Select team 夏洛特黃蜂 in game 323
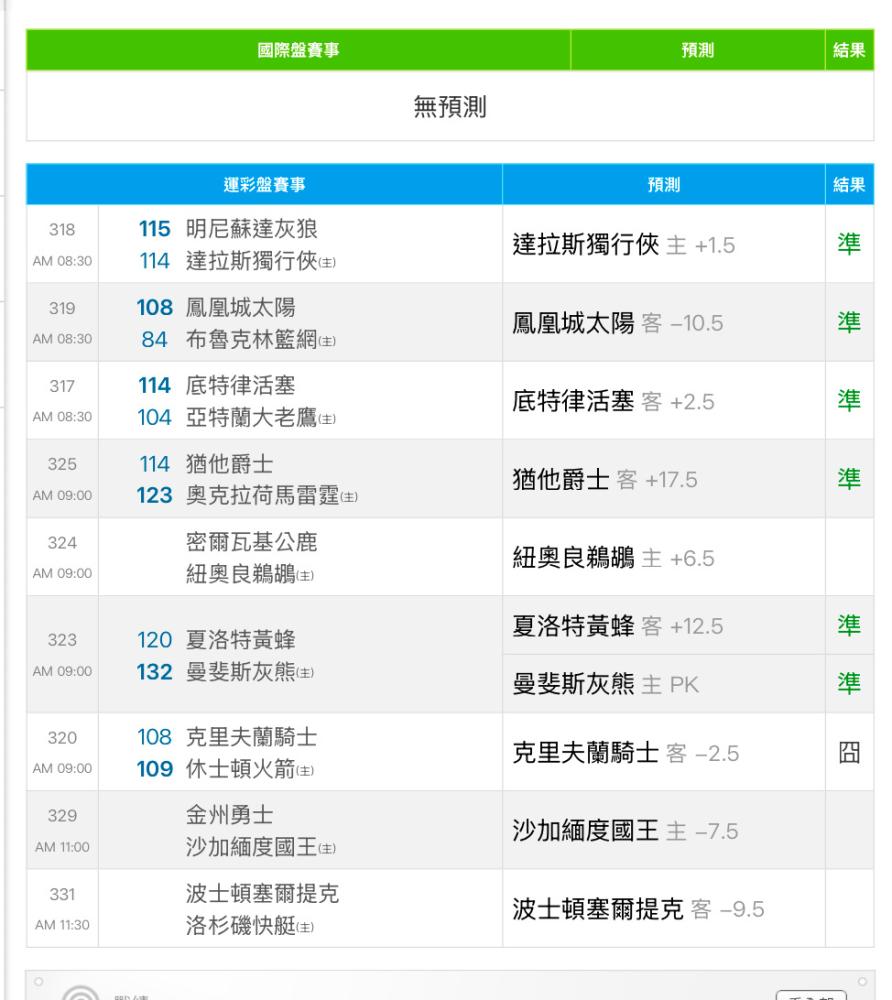Screen dimensions: 892x1000 [240, 640]
